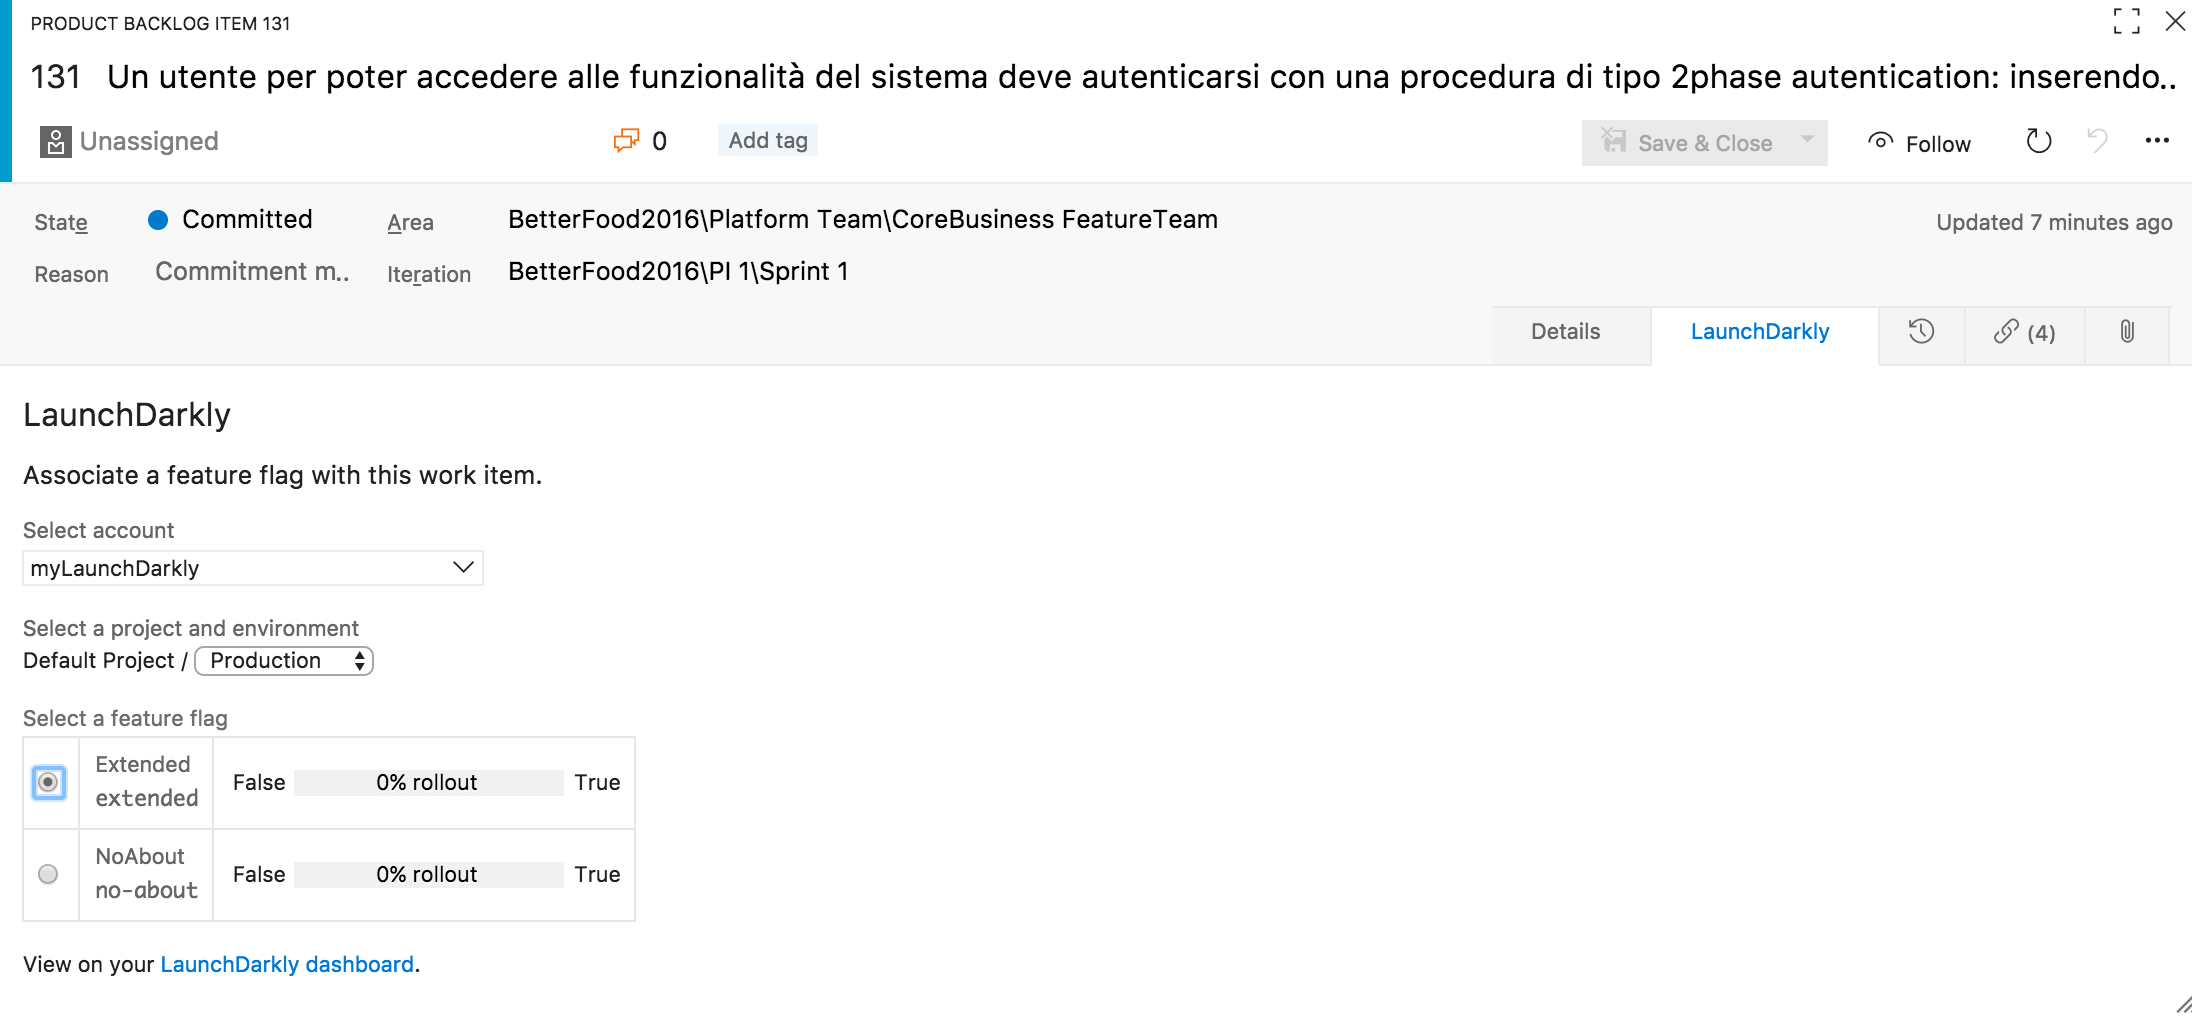Click the Extended flag rollout bar
2192x1016 pixels.
(x=428, y=783)
